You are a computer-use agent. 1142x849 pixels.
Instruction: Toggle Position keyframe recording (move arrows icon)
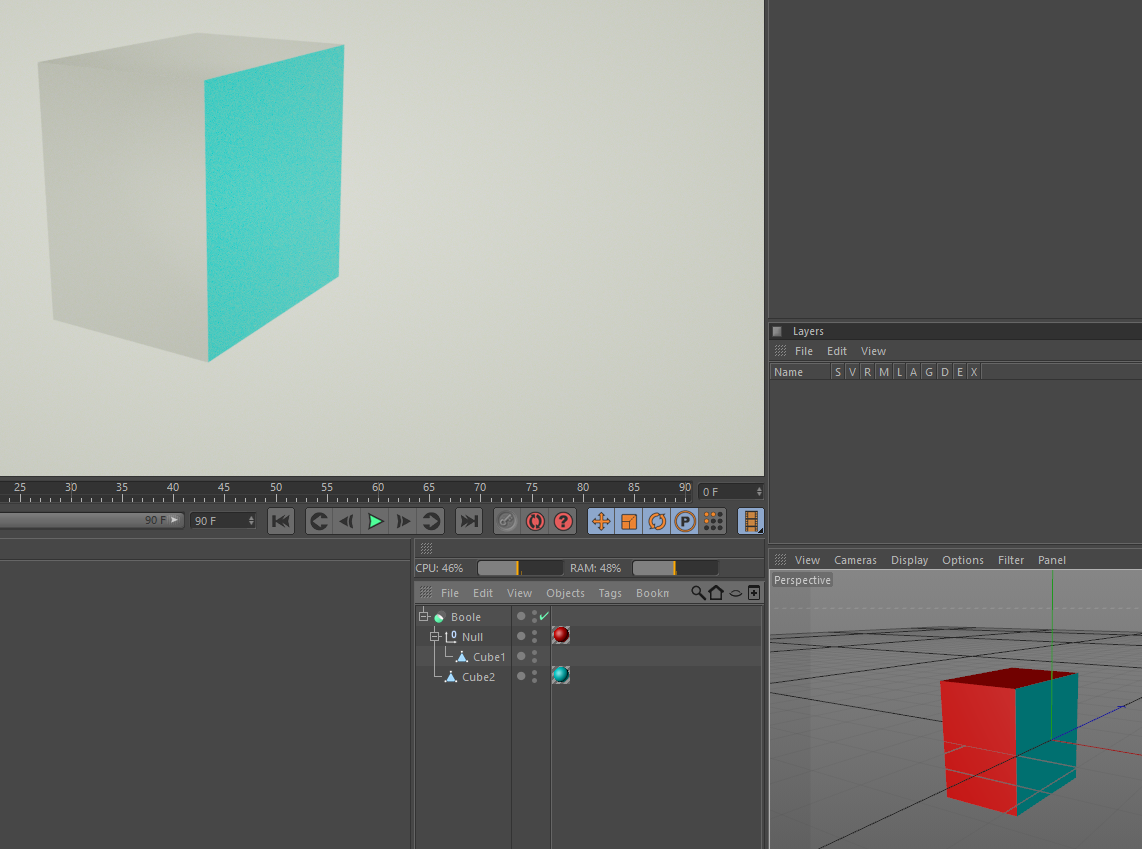tap(601, 521)
